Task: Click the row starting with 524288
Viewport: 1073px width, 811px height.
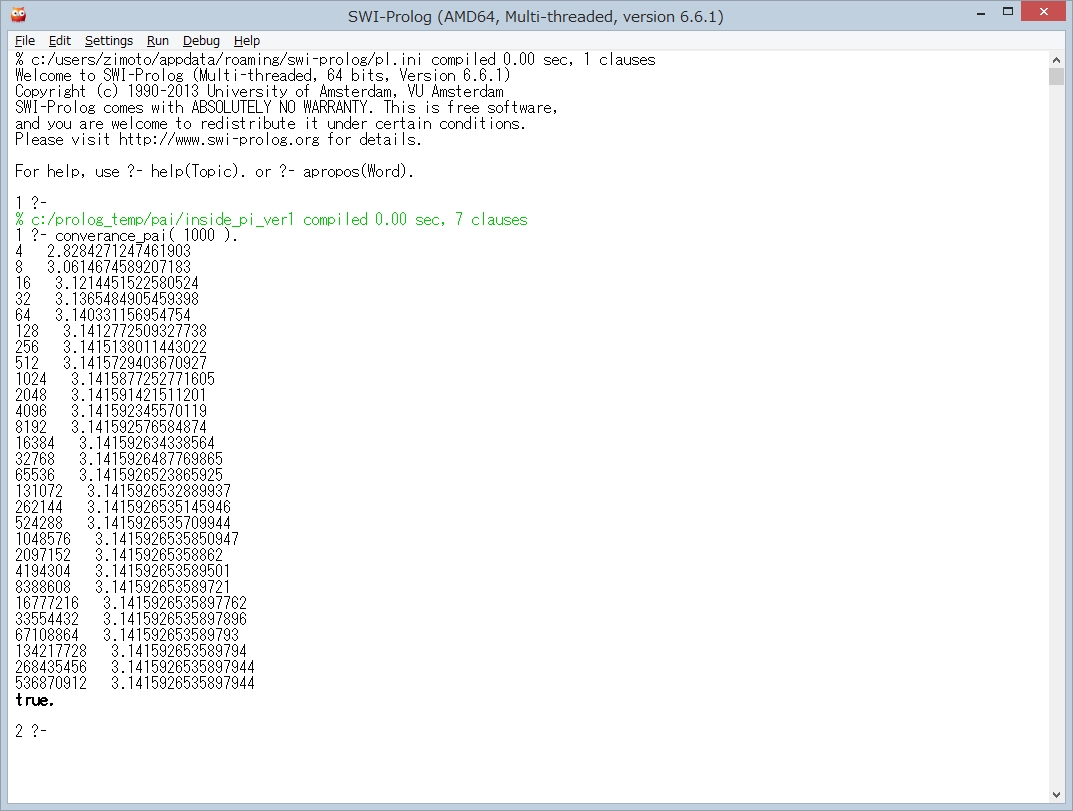Action: (123, 523)
